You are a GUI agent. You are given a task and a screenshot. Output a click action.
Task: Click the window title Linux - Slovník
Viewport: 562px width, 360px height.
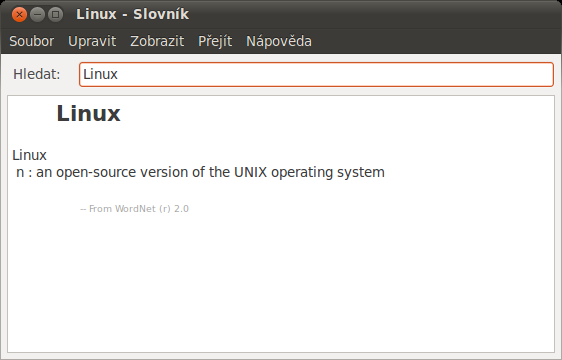pos(133,14)
